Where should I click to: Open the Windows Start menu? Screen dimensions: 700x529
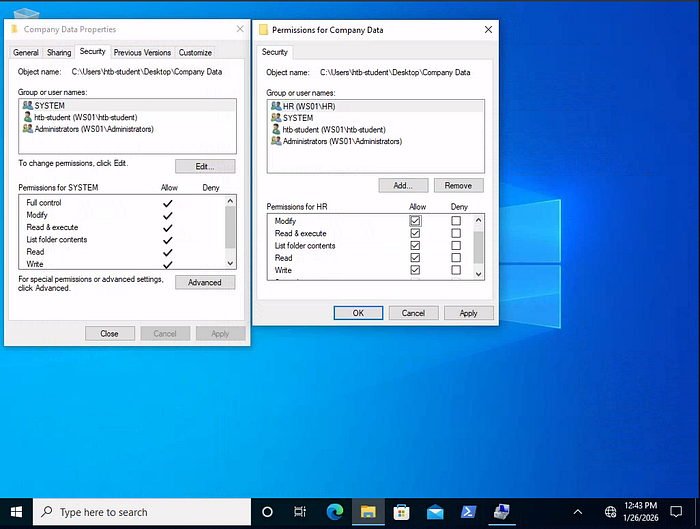[x=16, y=512]
